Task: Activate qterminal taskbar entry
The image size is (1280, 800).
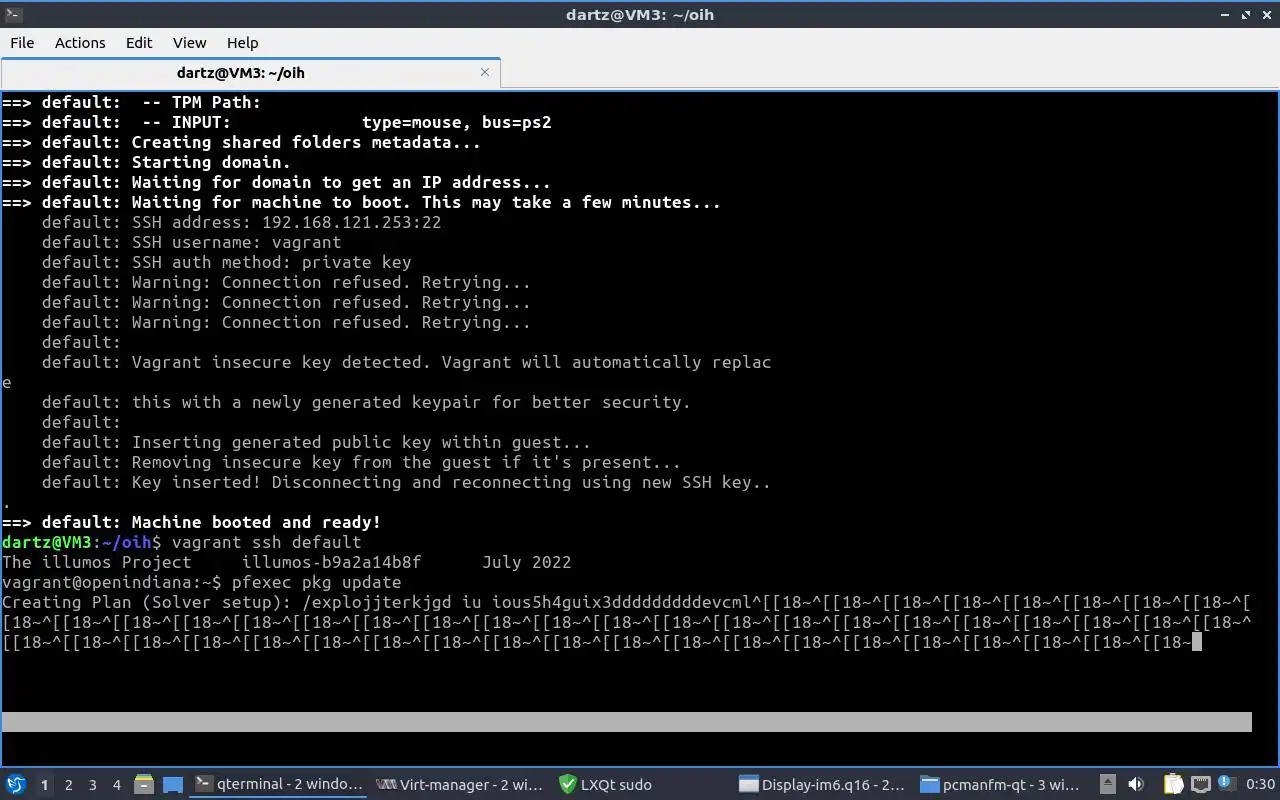Action: click(x=278, y=784)
